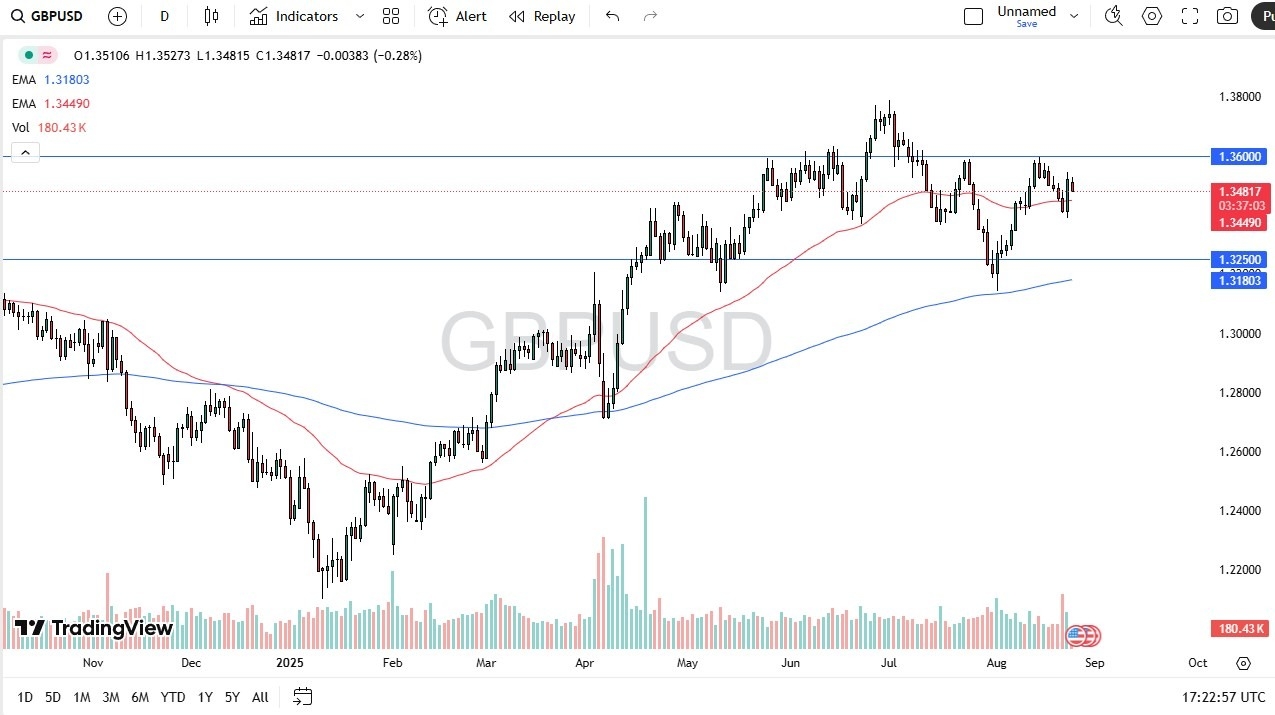Open the Indicators panel
1275x715 pixels.
click(295, 16)
